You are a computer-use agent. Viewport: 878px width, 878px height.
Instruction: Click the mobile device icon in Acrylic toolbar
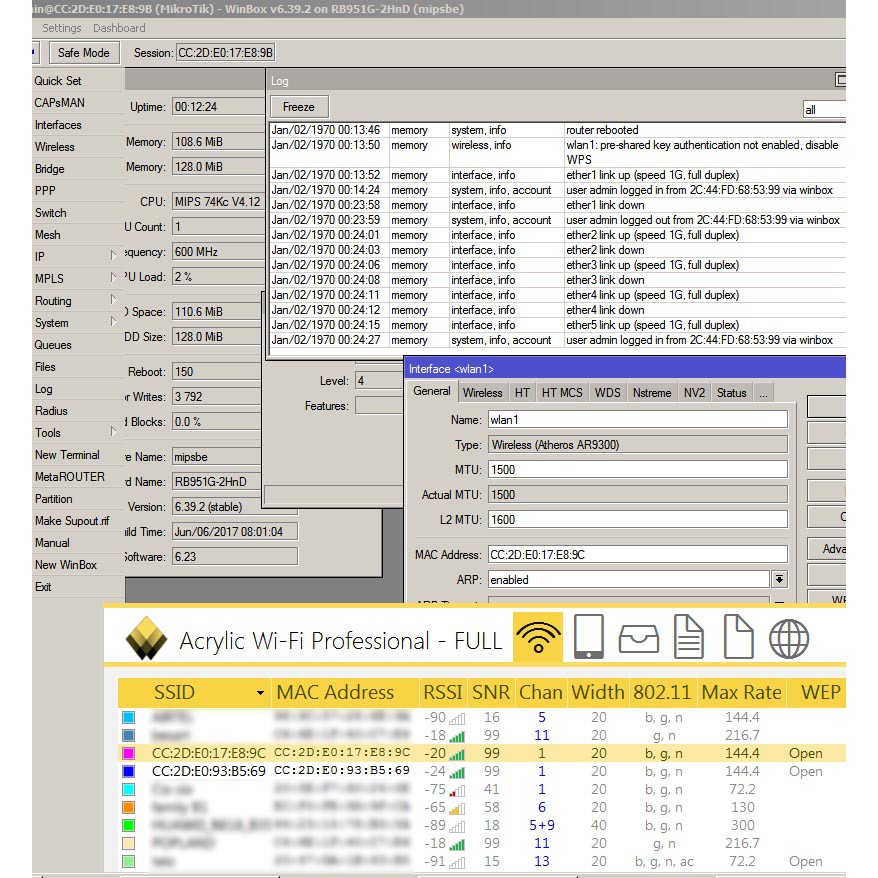589,638
